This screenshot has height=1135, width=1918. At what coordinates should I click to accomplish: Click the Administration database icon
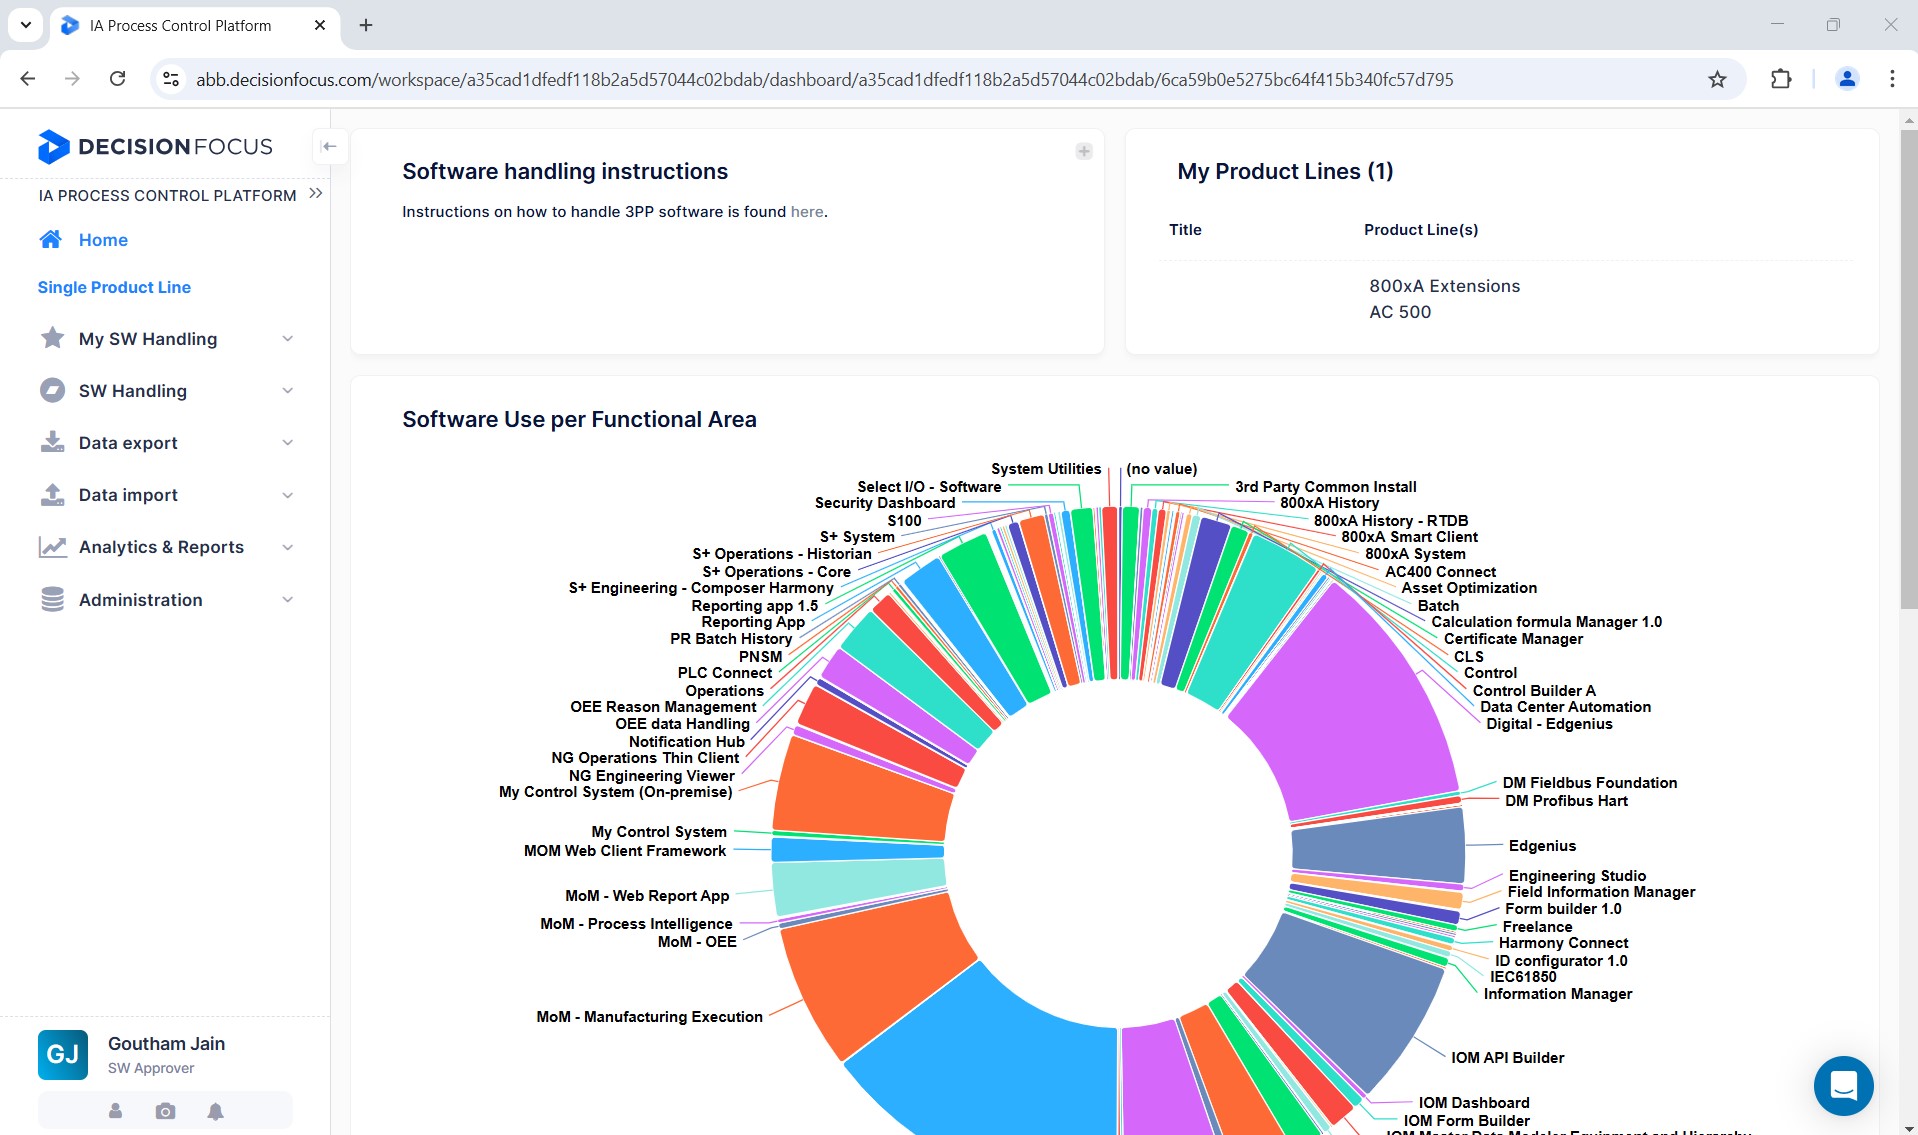pos(52,599)
